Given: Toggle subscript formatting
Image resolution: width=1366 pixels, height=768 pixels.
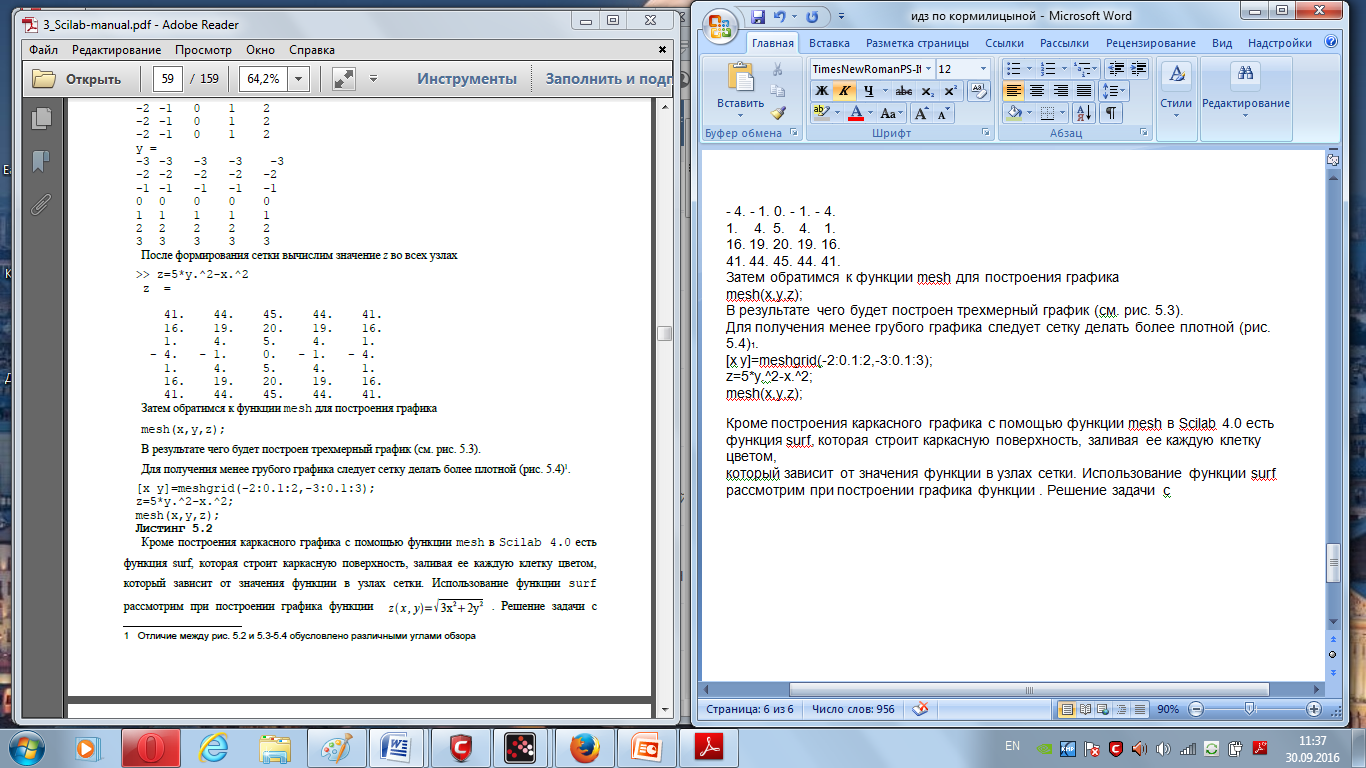Looking at the screenshot, I should 928,91.
